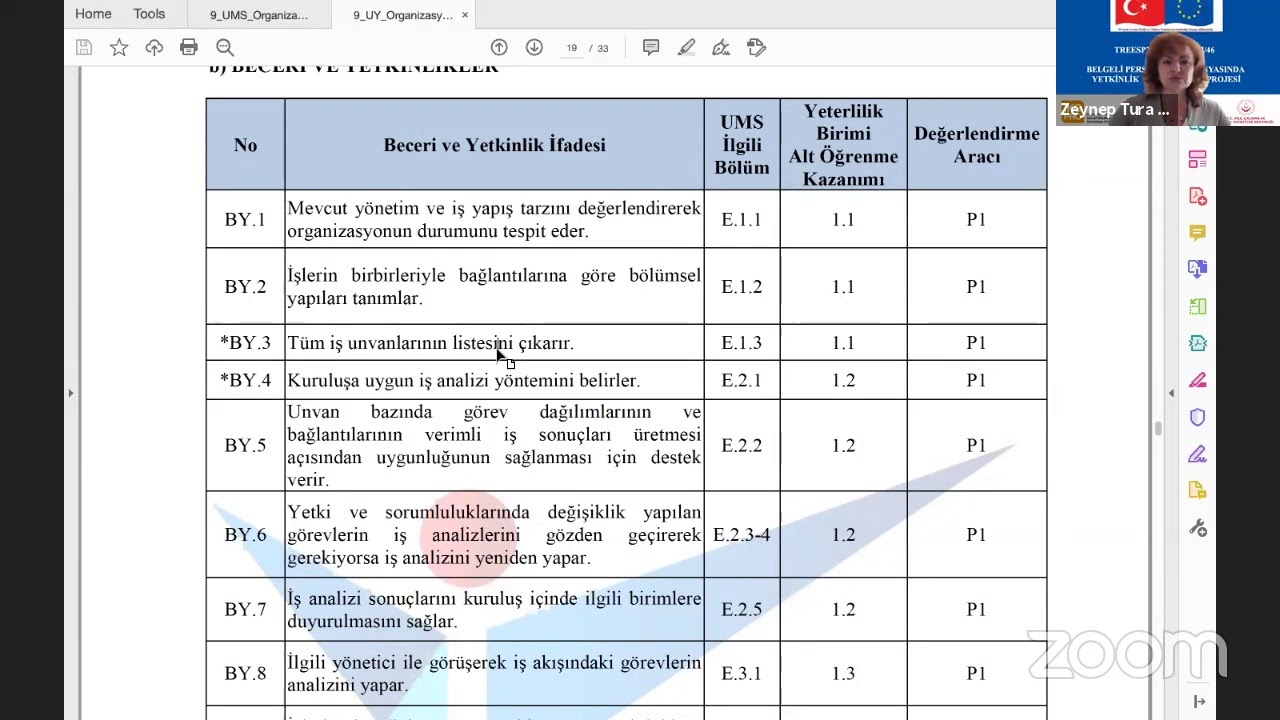Viewport: 1280px width, 720px height.
Task: Click the *BY.3 row number cell
Action: point(245,343)
